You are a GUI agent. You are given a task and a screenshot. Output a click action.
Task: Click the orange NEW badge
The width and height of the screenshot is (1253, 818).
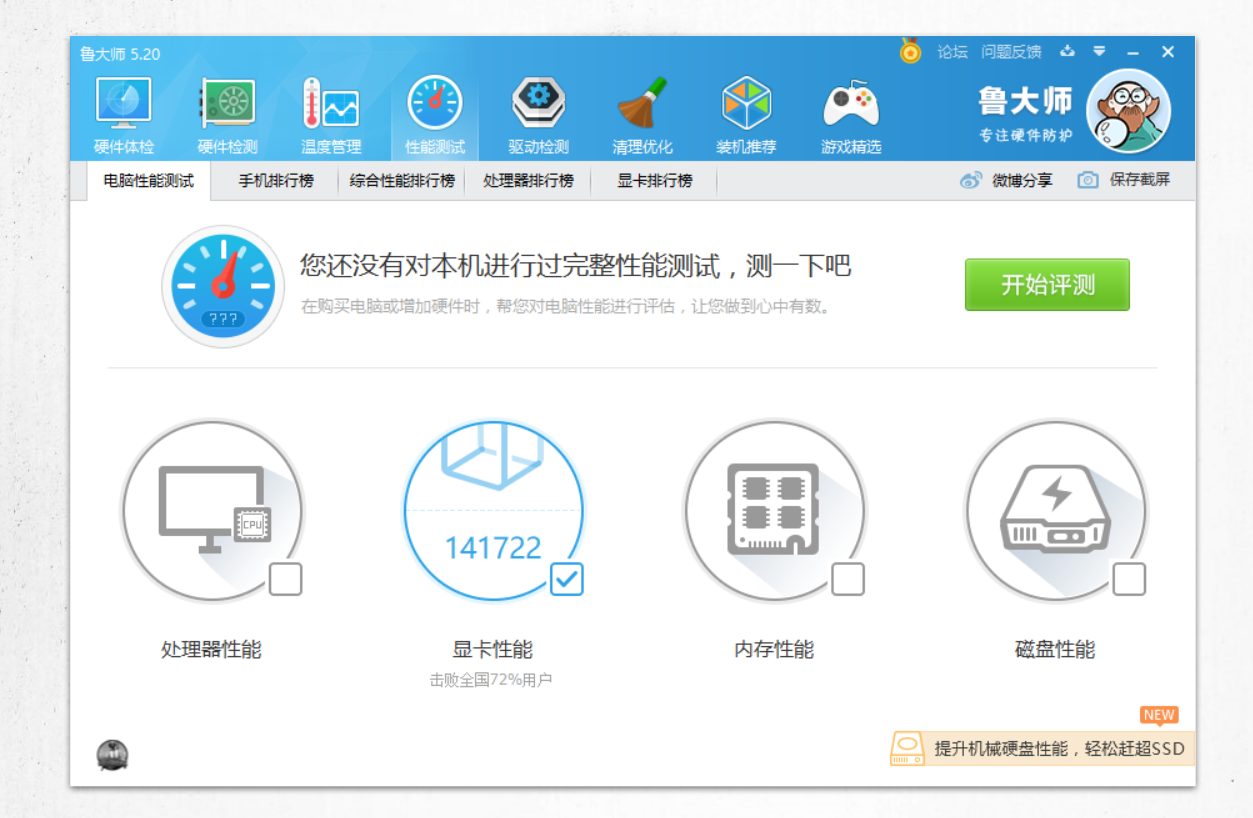pos(1159,716)
